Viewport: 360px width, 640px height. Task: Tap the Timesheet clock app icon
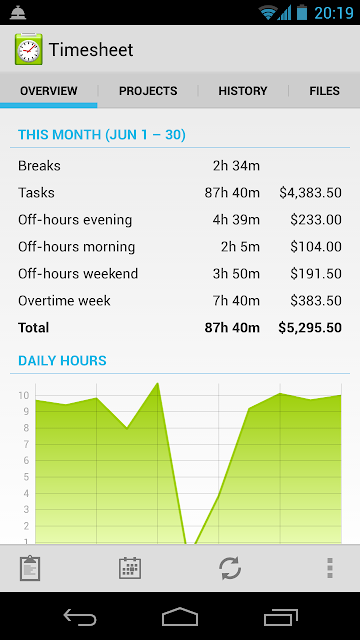tap(29, 49)
